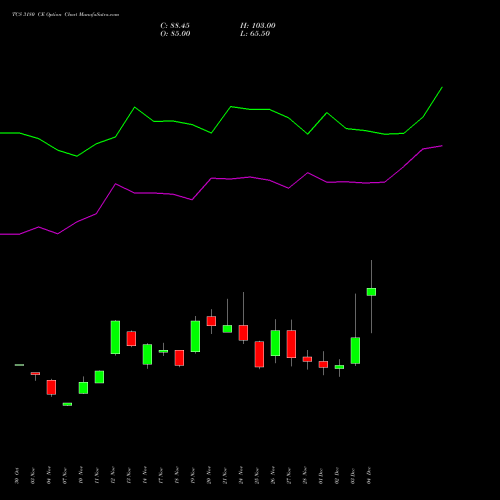Select the tall green 12 Nov candle
500x500 pixels.
[x=115, y=337]
